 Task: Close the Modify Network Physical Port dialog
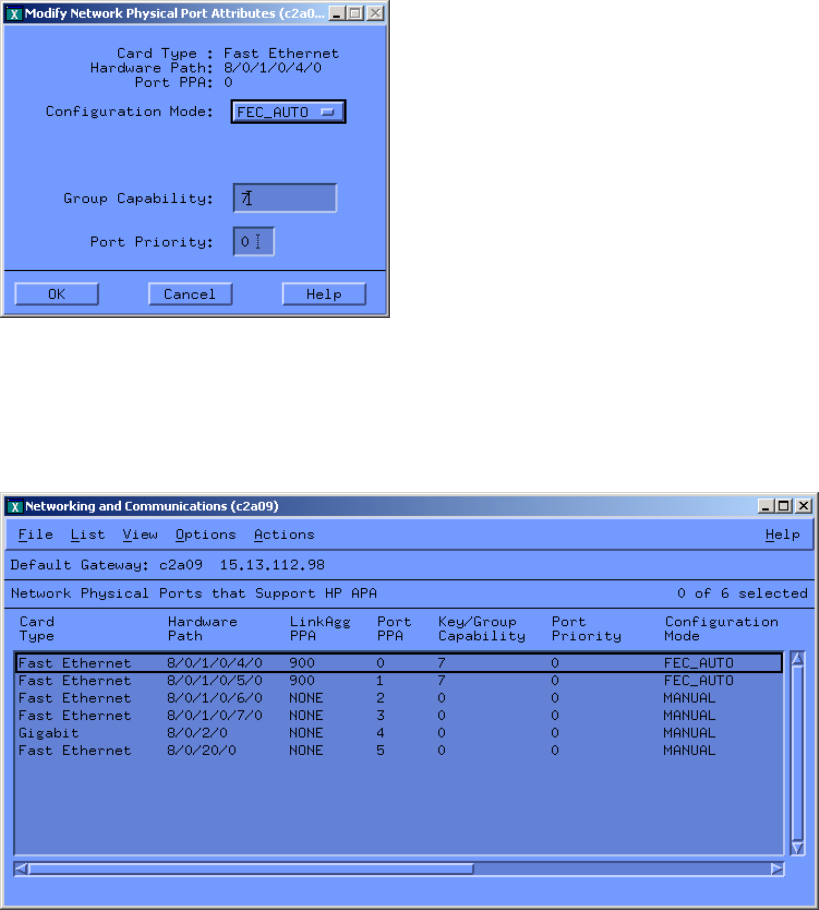376,13
